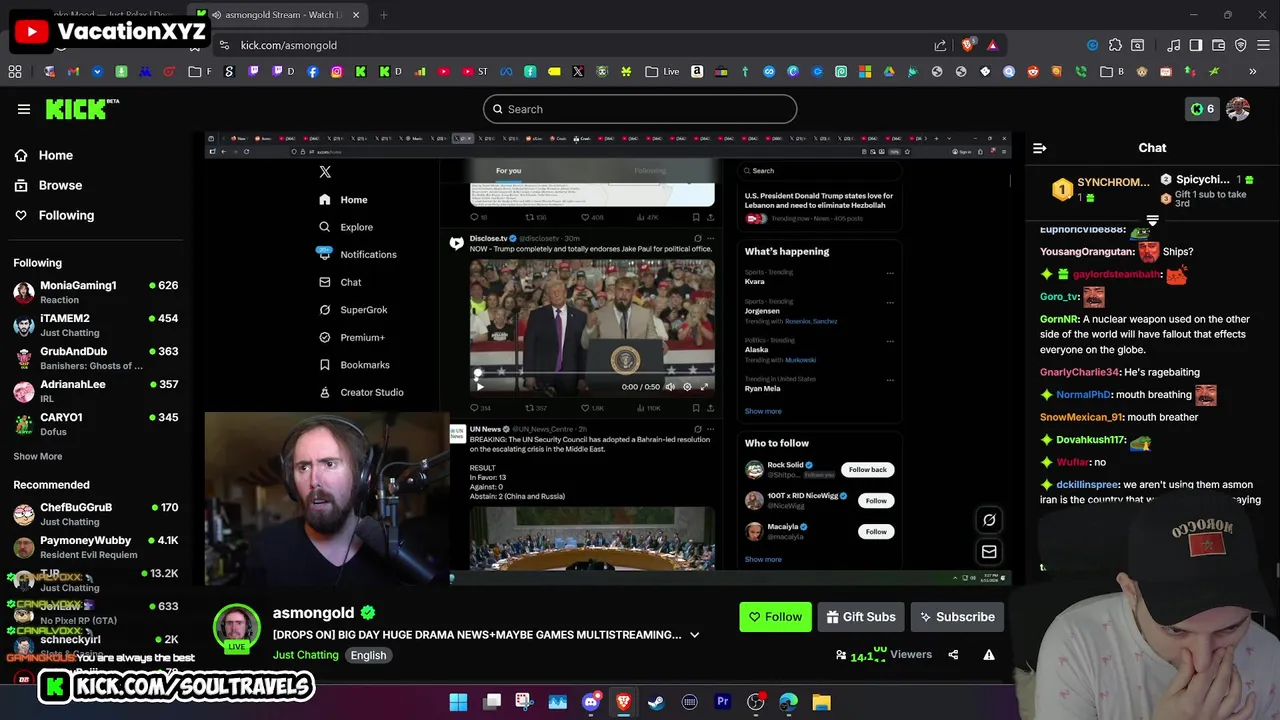This screenshot has width=1280, height=720.
Task: Click username GornNR in chat
Action: (x=1059, y=319)
